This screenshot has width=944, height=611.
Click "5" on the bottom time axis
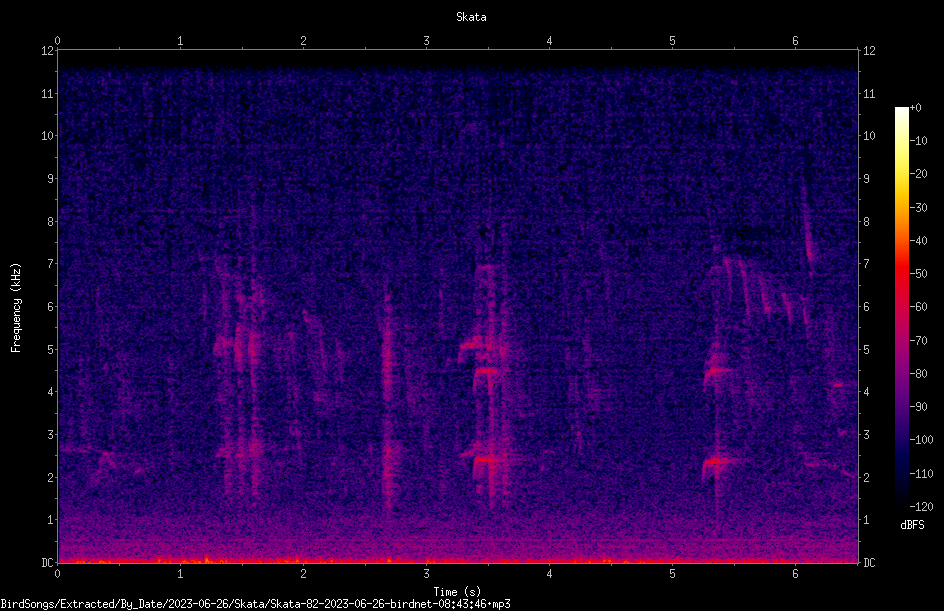coord(672,574)
